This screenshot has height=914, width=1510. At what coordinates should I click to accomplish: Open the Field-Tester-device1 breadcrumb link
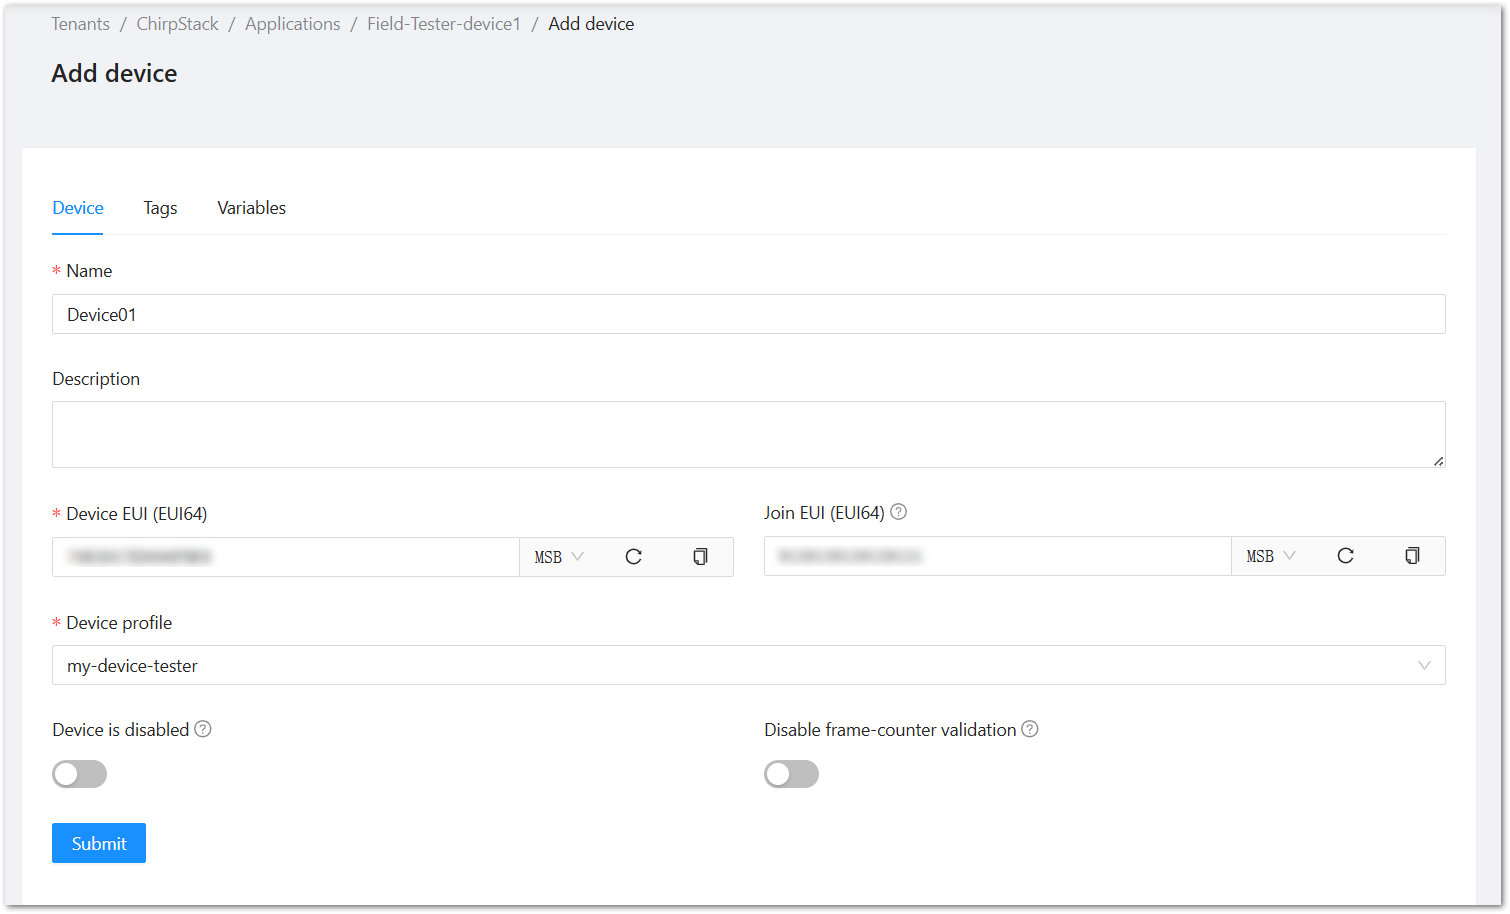click(444, 23)
